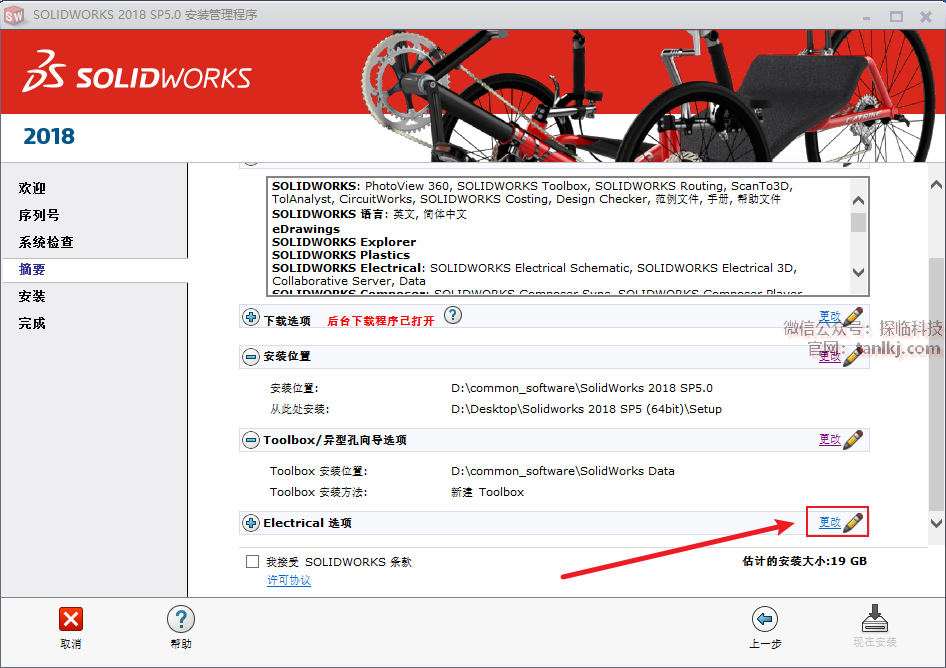Go to 欢迎 step in sidebar
The width and height of the screenshot is (946, 668).
pyautogui.click(x=32, y=188)
